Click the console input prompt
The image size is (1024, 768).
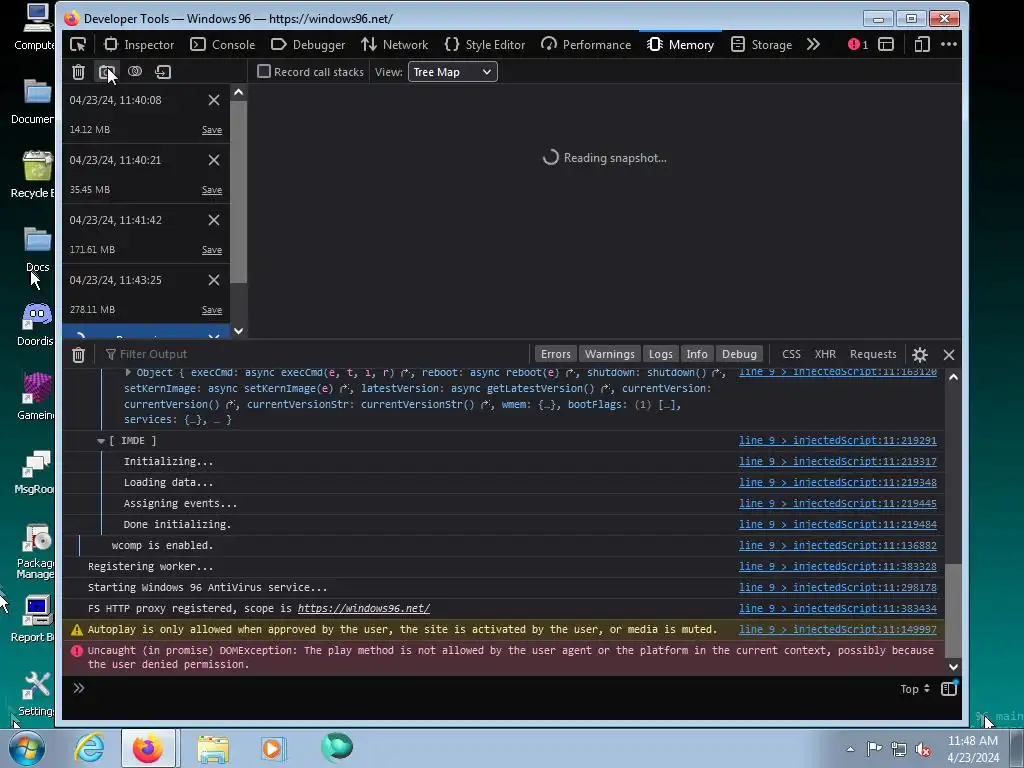point(483,688)
